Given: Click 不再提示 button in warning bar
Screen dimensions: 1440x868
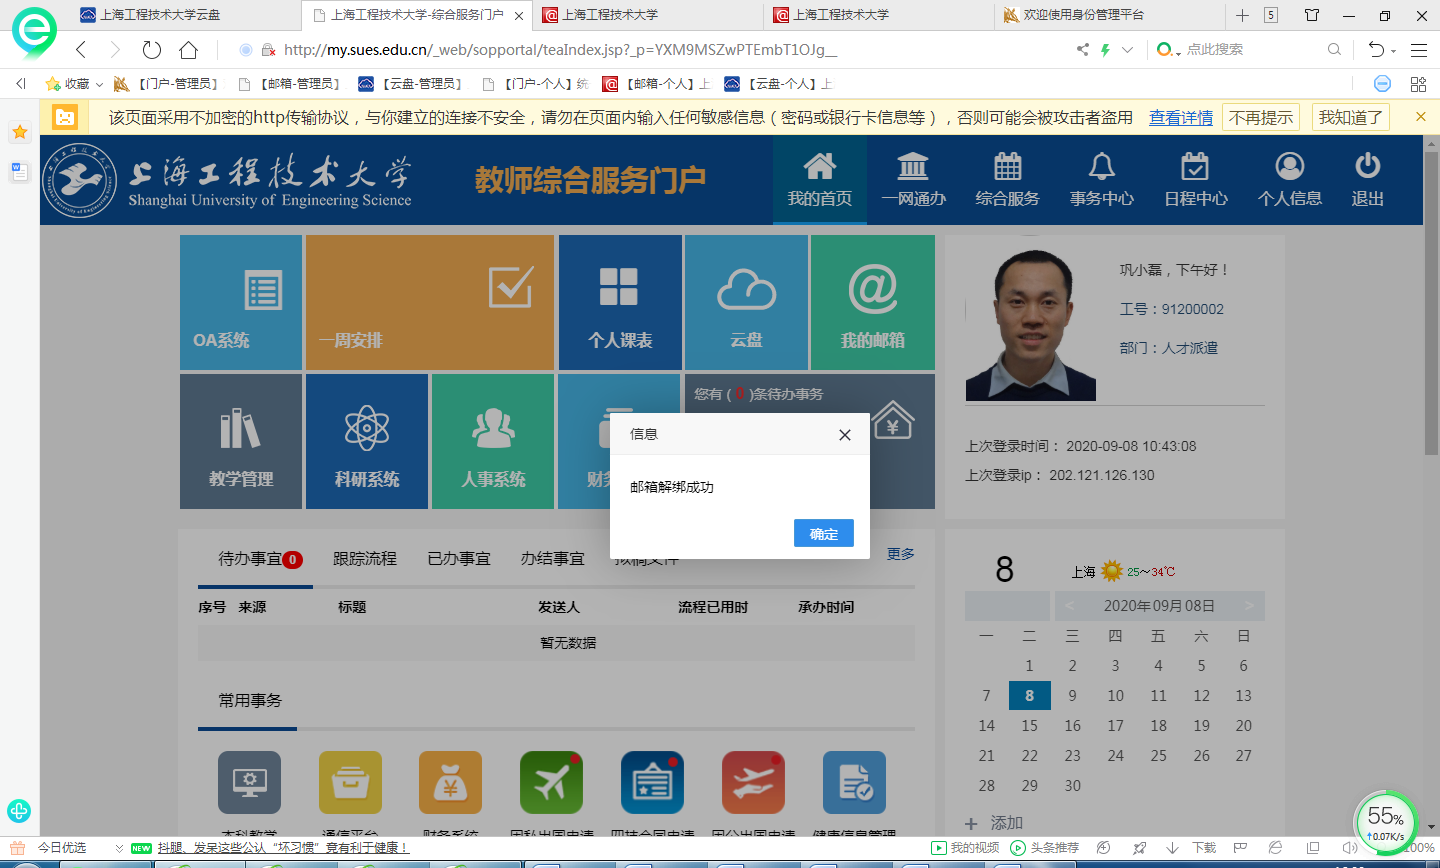Looking at the screenshot, I should click(1261, 118).
